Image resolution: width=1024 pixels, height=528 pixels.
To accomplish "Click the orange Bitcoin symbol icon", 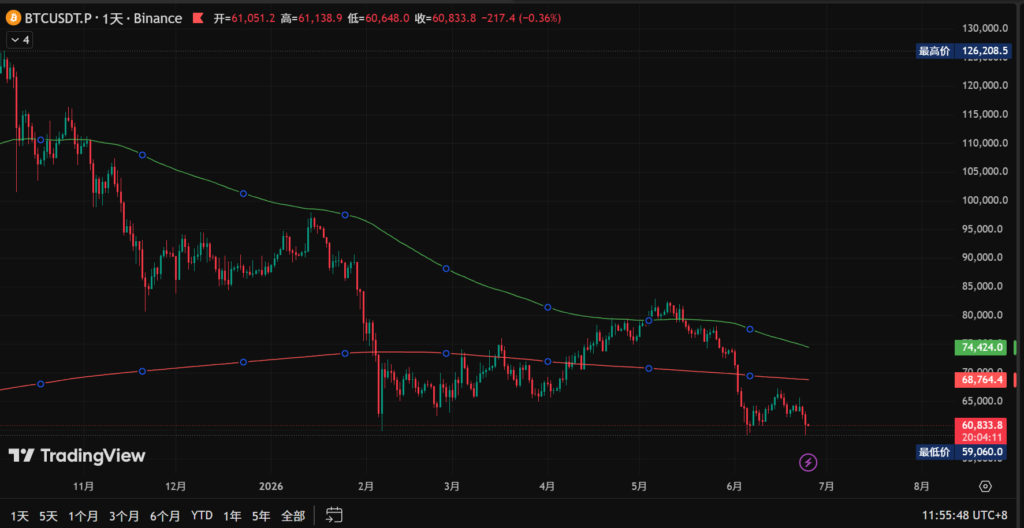I will tap(12, 18).
